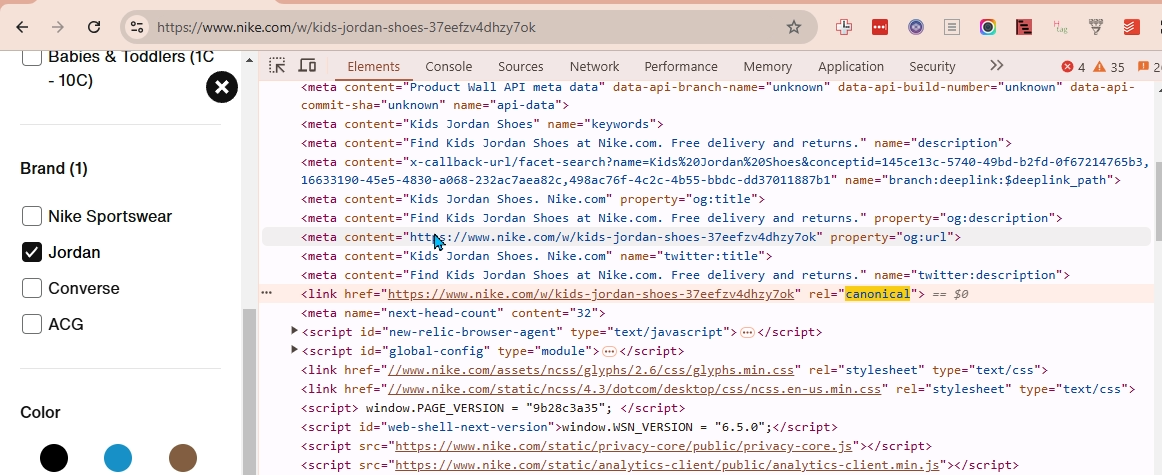Open the Application tab
Image resolution: width=1162 pixels, height=475 pixels.
click(850, 67)
